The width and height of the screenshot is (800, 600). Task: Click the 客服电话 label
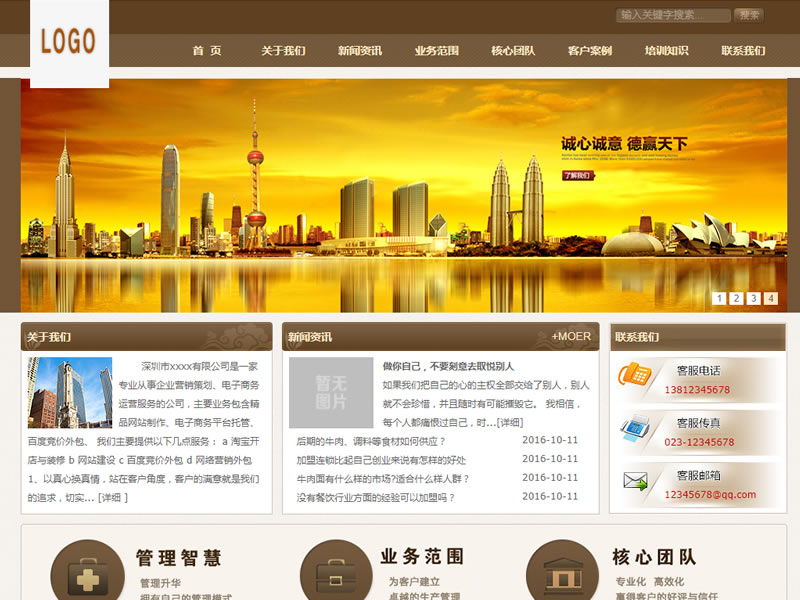click(x=698, y=371)
